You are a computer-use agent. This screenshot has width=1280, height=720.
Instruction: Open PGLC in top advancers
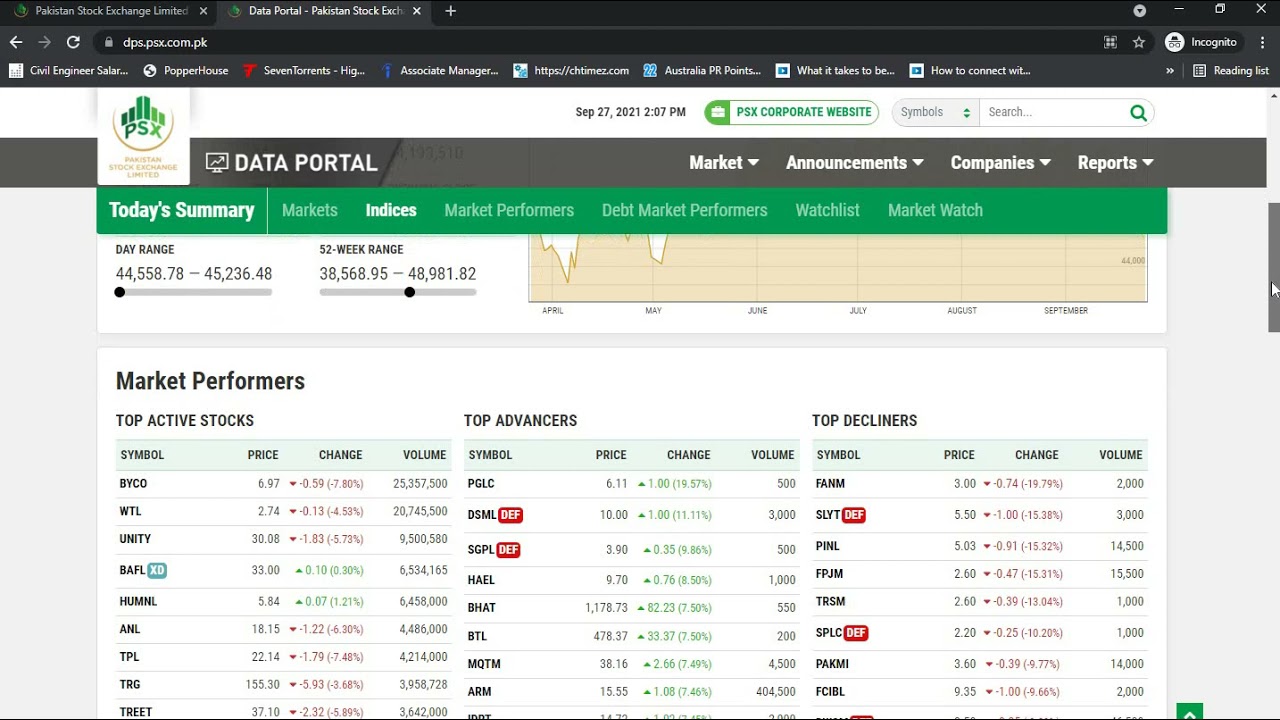click(481, 484)
